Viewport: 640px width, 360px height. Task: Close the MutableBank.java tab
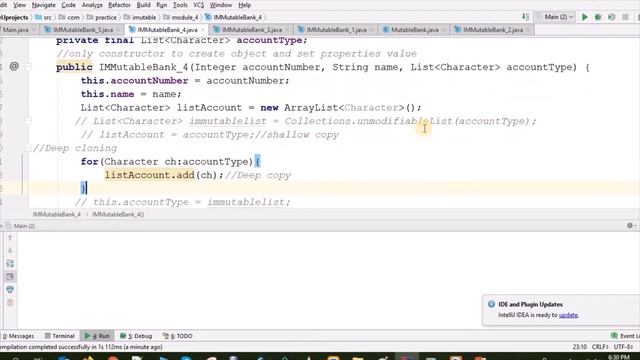444,30
